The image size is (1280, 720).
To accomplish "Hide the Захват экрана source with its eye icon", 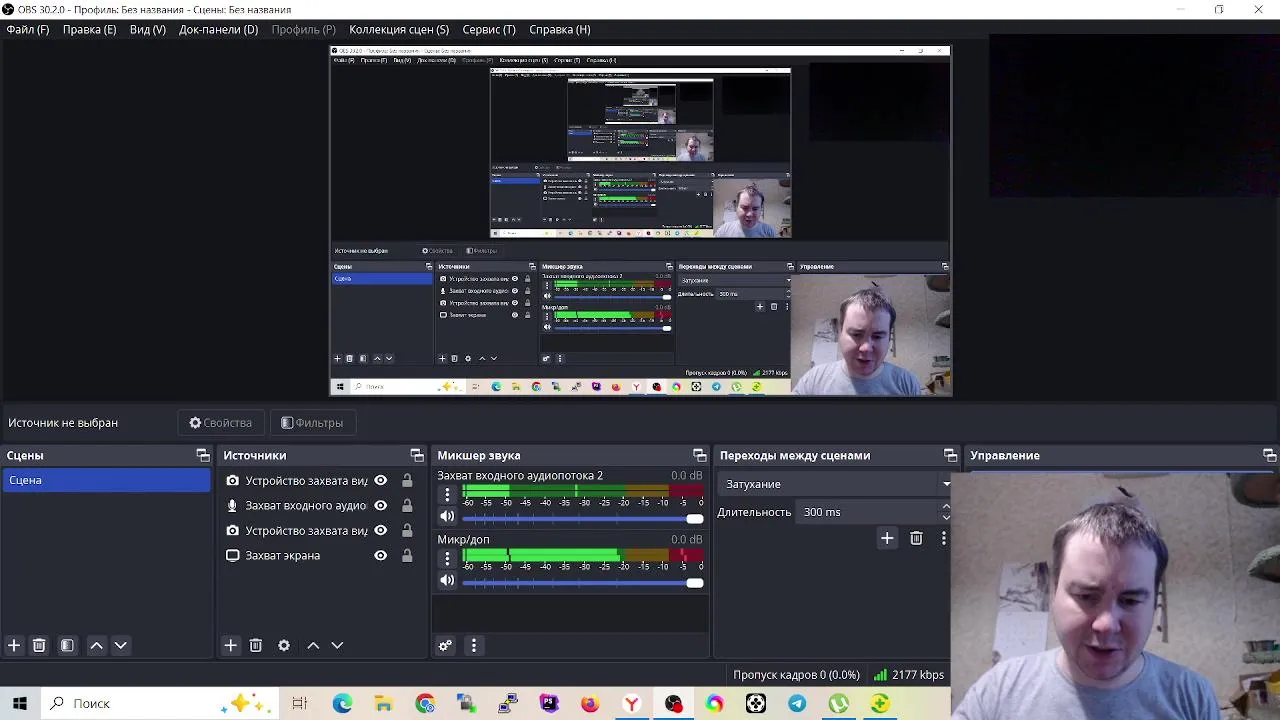I will point(380,555).
